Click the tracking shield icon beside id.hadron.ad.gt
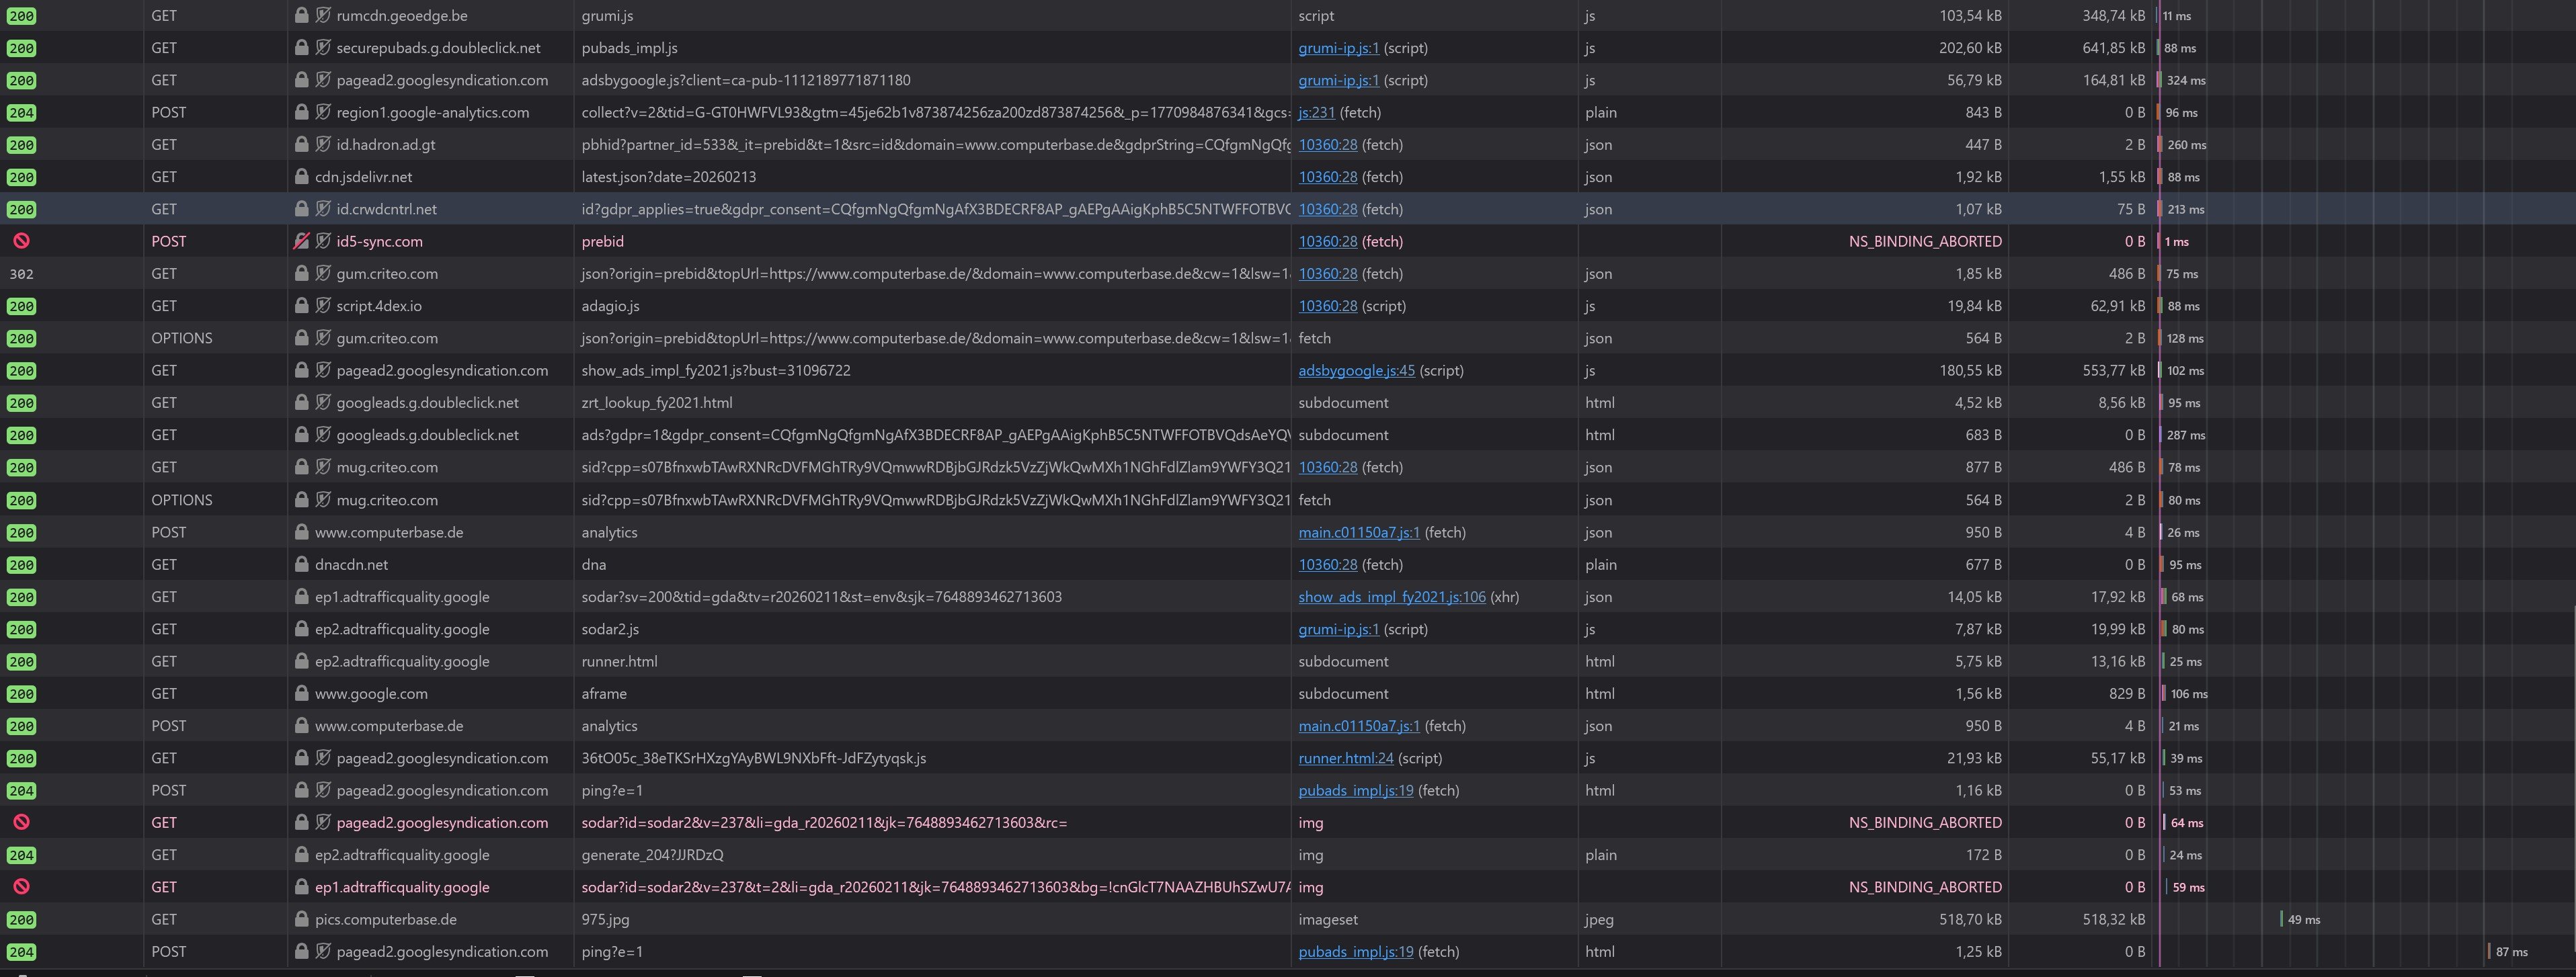Screen dimensions: 2576x977 323,145
